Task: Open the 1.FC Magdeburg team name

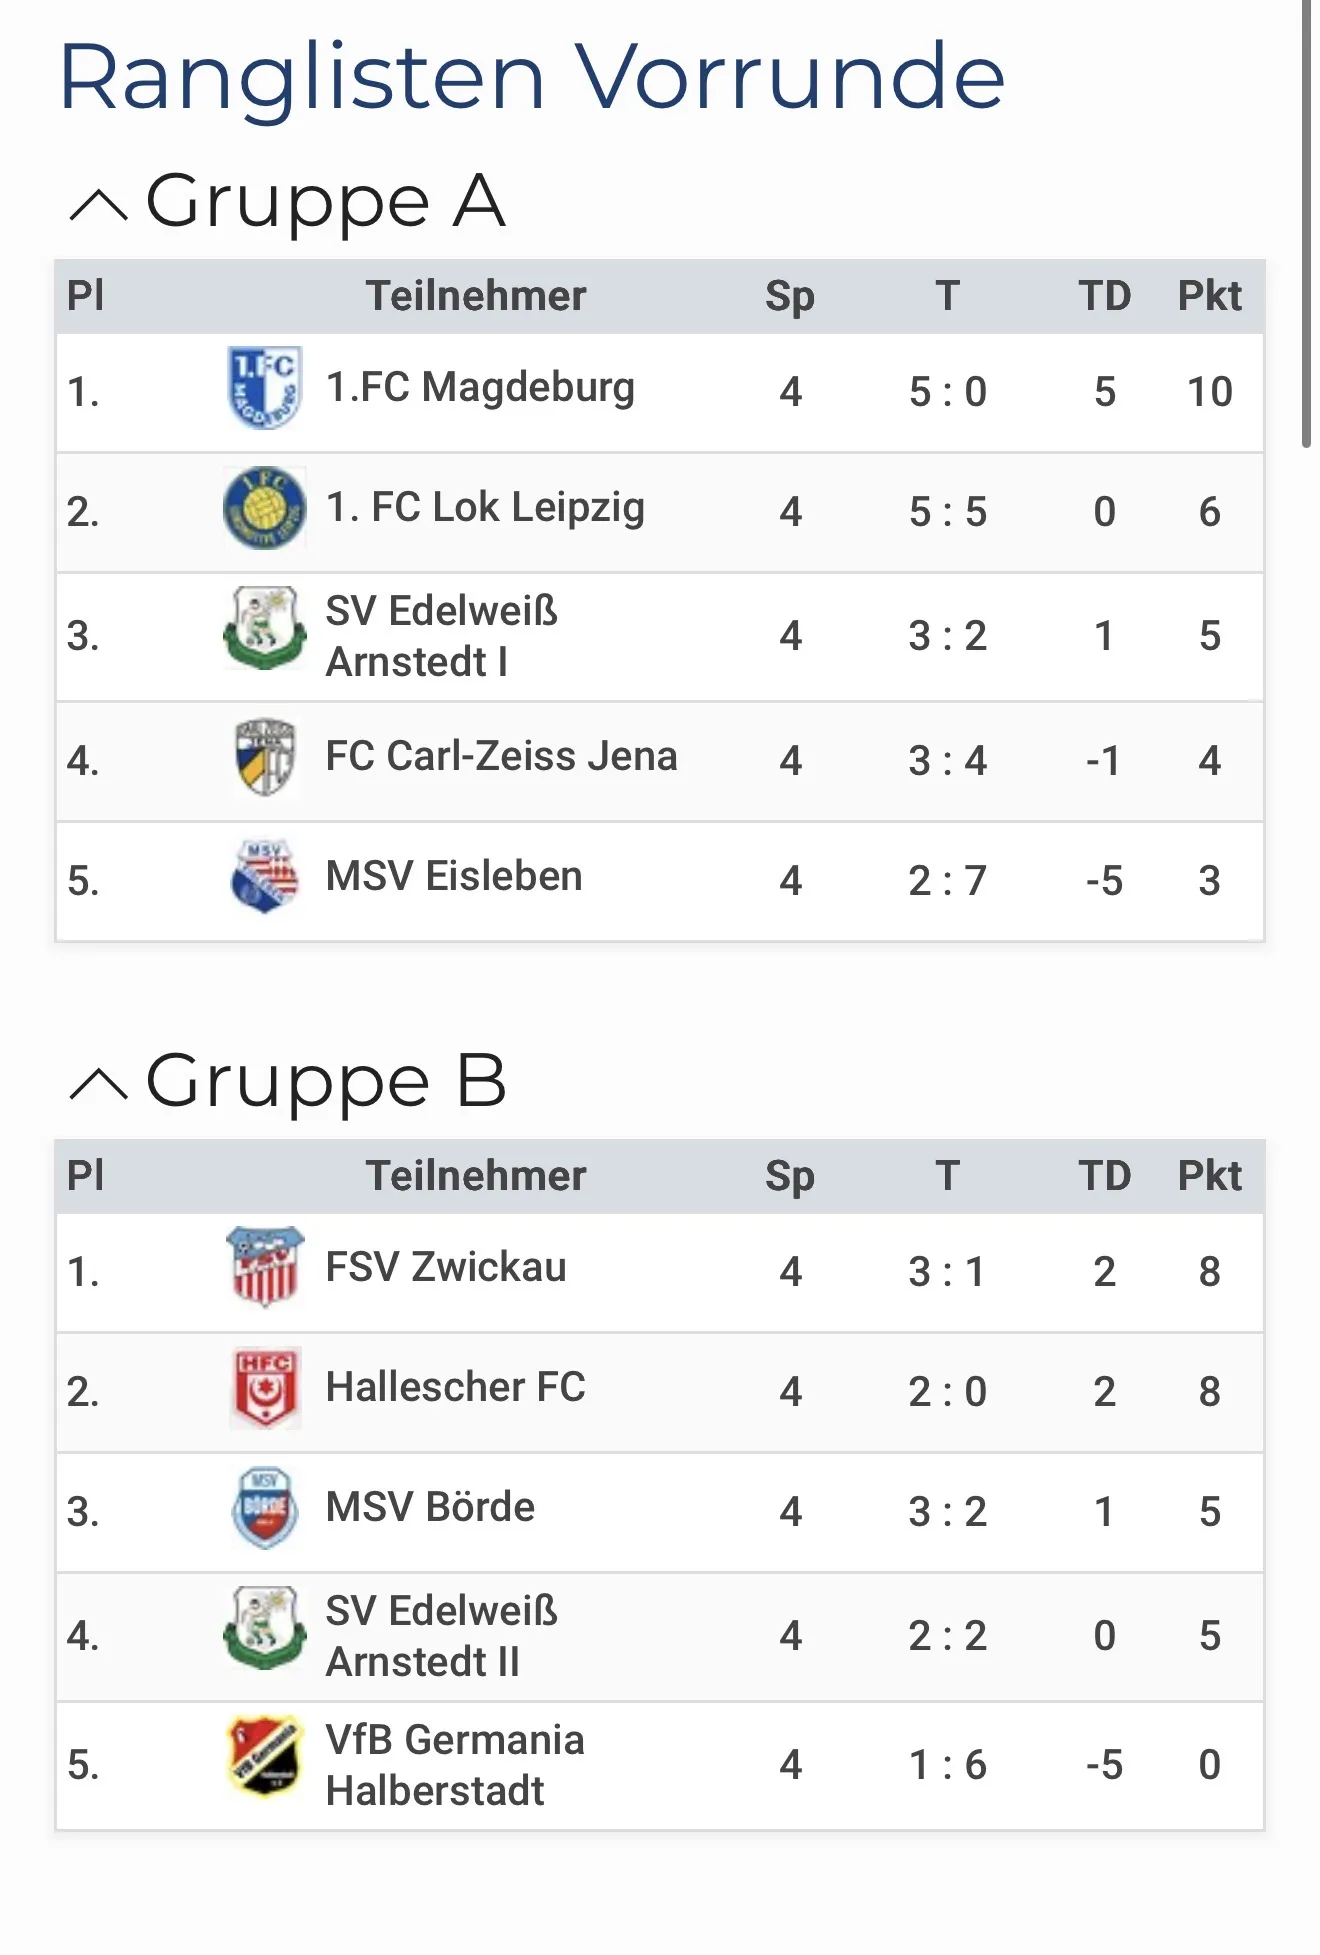Action: 480,388
